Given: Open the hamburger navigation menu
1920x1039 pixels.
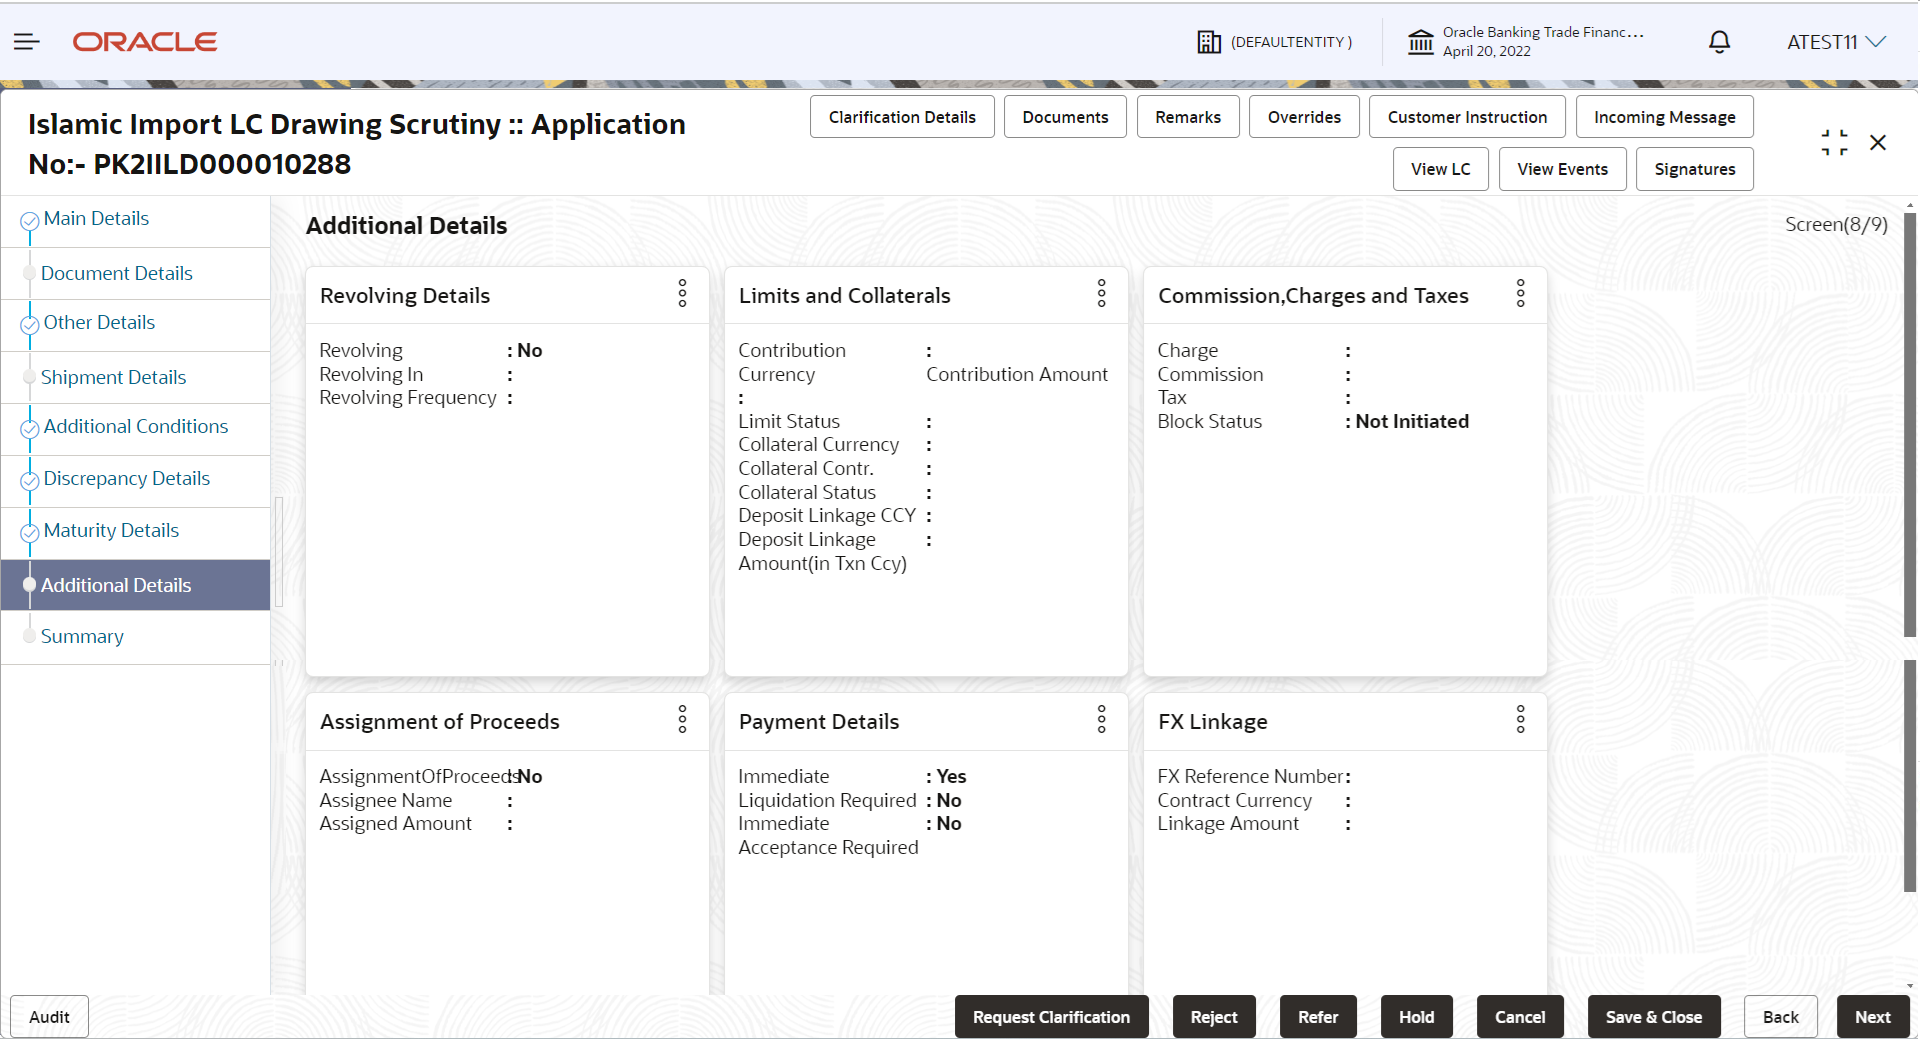Looking at the screenshot, I should 27,41.
